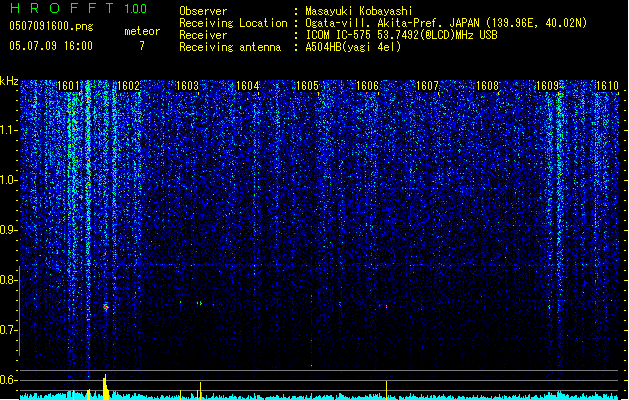Click the 1607 time marker

click(x=427, y=86)
